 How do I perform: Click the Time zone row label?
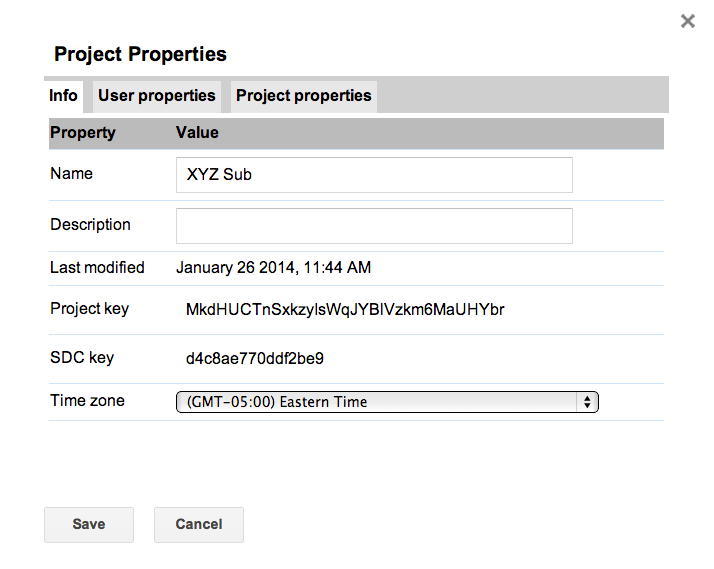[x=87, y=401]
